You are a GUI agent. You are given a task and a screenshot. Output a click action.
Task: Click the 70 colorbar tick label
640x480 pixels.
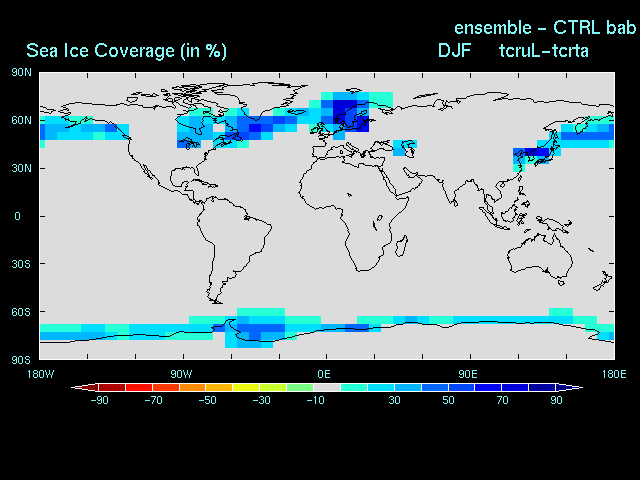coord(502,401)
